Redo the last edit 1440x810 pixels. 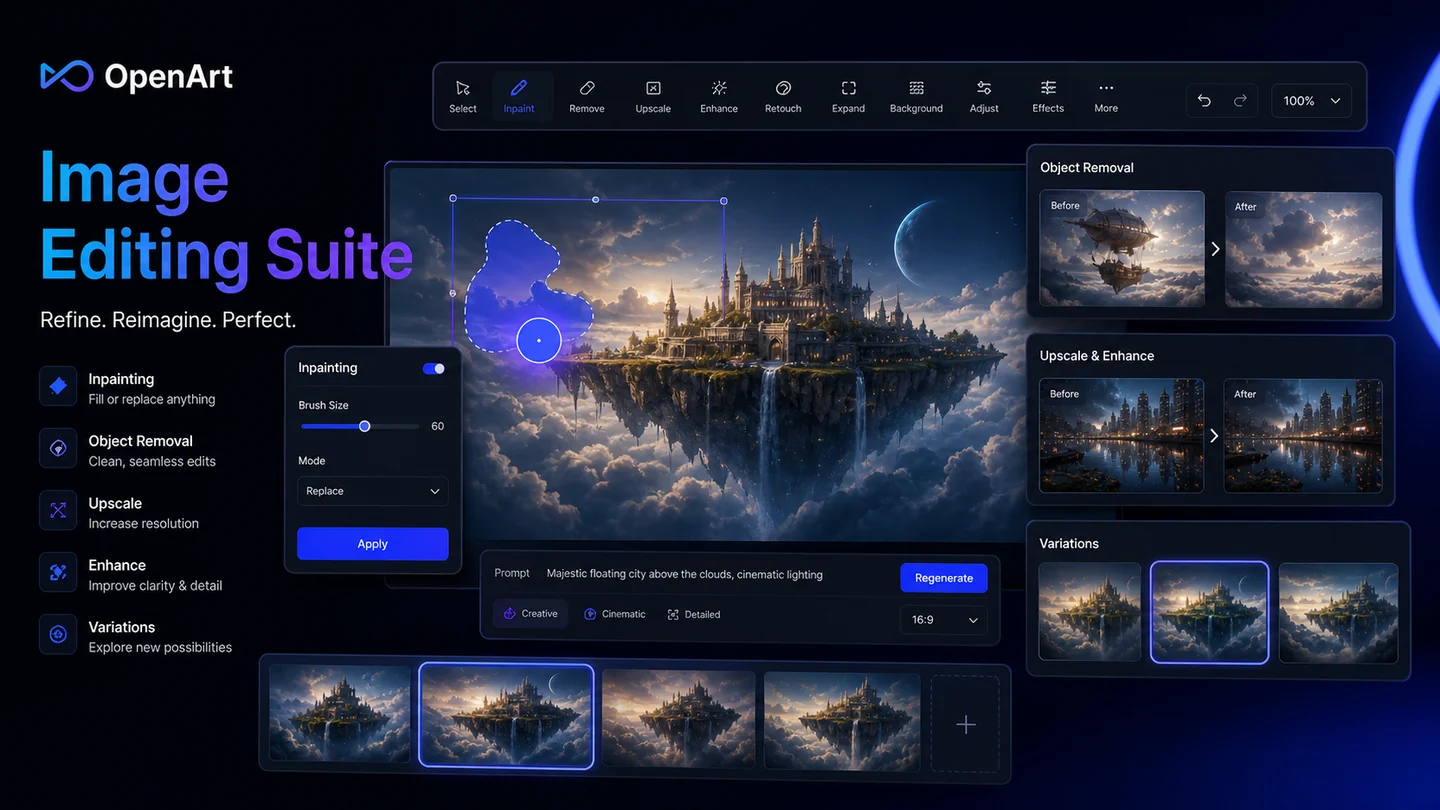coord(1240,101)
